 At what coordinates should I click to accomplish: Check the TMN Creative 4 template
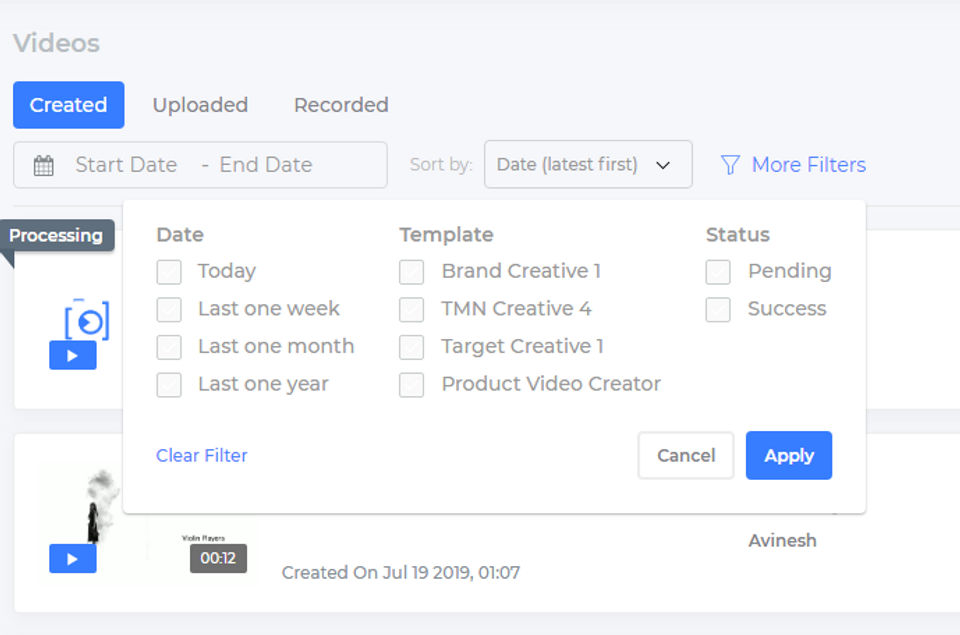tap(412, 309)
